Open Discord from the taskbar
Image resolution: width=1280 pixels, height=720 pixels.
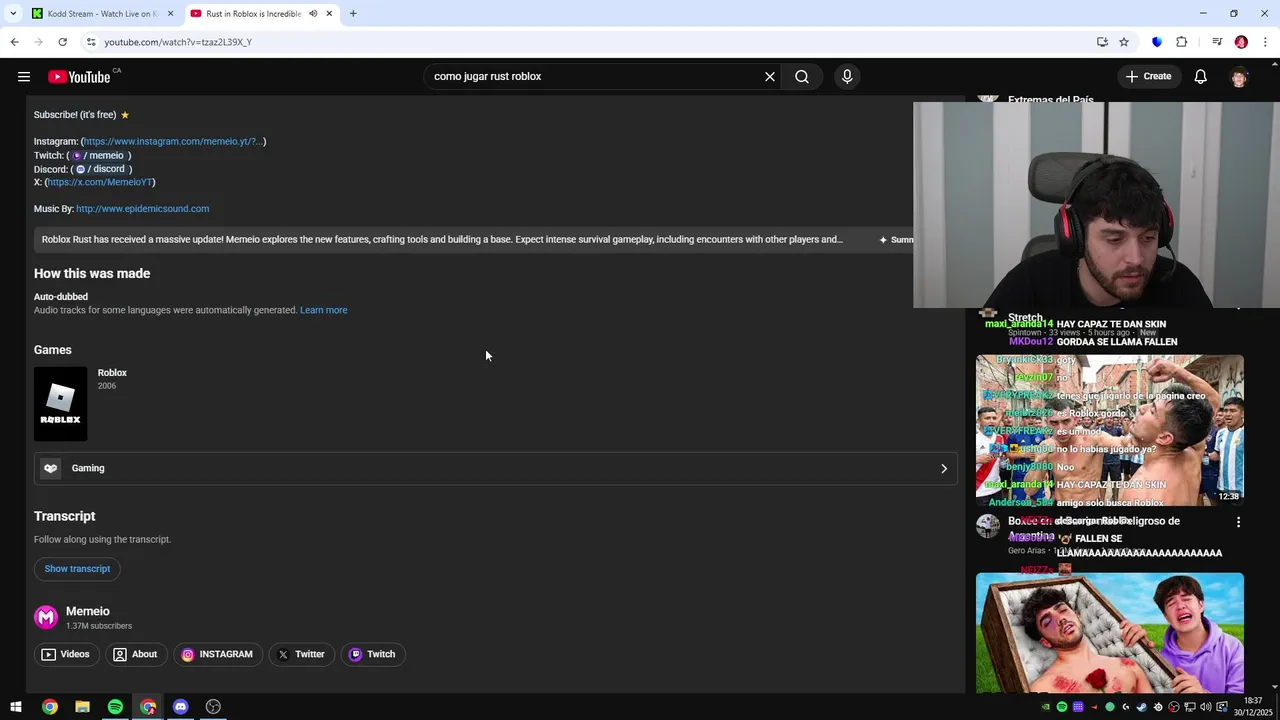tap(180, 707)
